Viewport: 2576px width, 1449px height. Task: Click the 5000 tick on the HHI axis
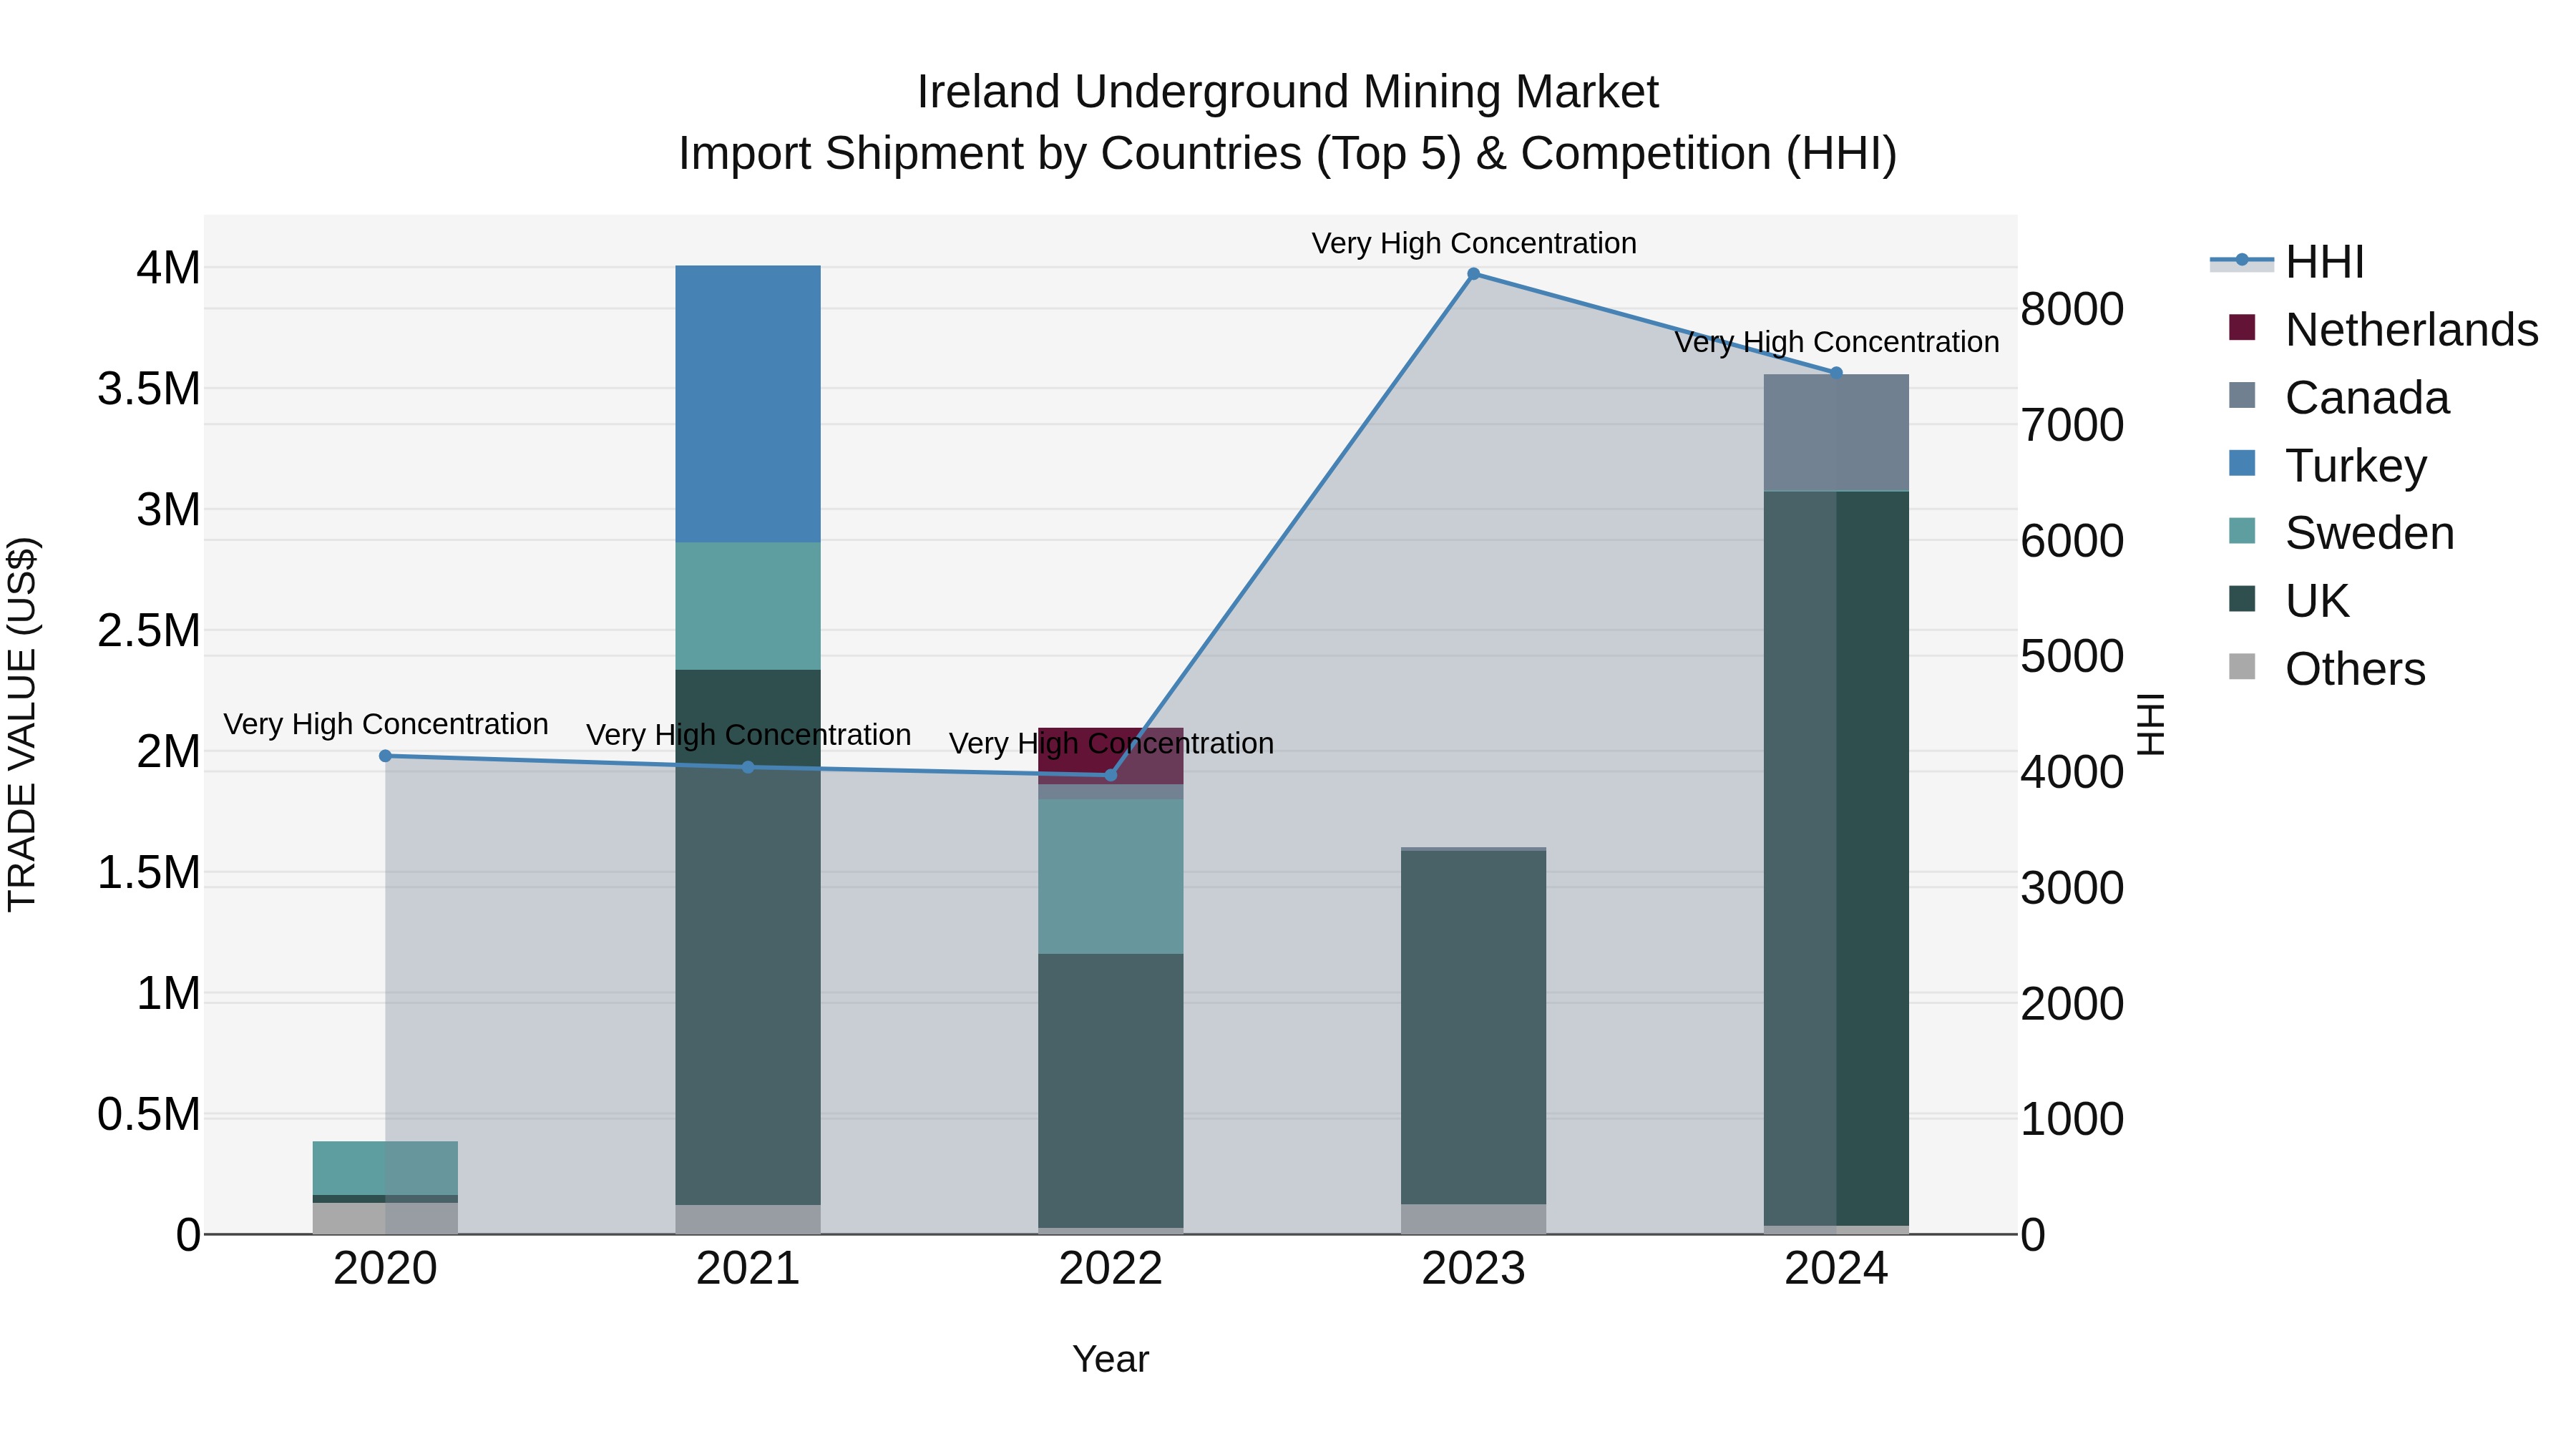(2072, 656)
